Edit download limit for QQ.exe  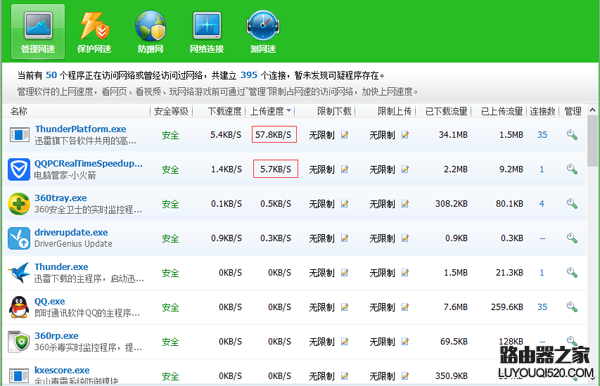[x=344, y=307]
